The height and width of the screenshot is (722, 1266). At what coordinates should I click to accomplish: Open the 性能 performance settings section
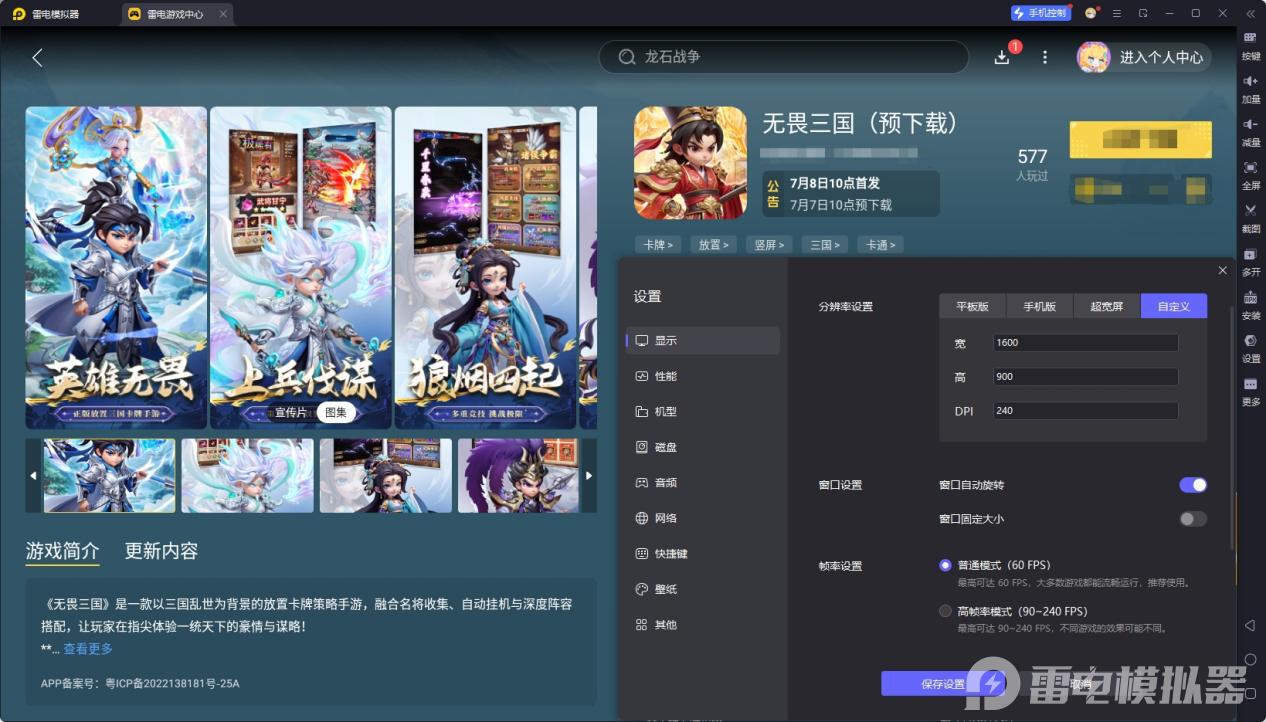[x=703, y=376]
